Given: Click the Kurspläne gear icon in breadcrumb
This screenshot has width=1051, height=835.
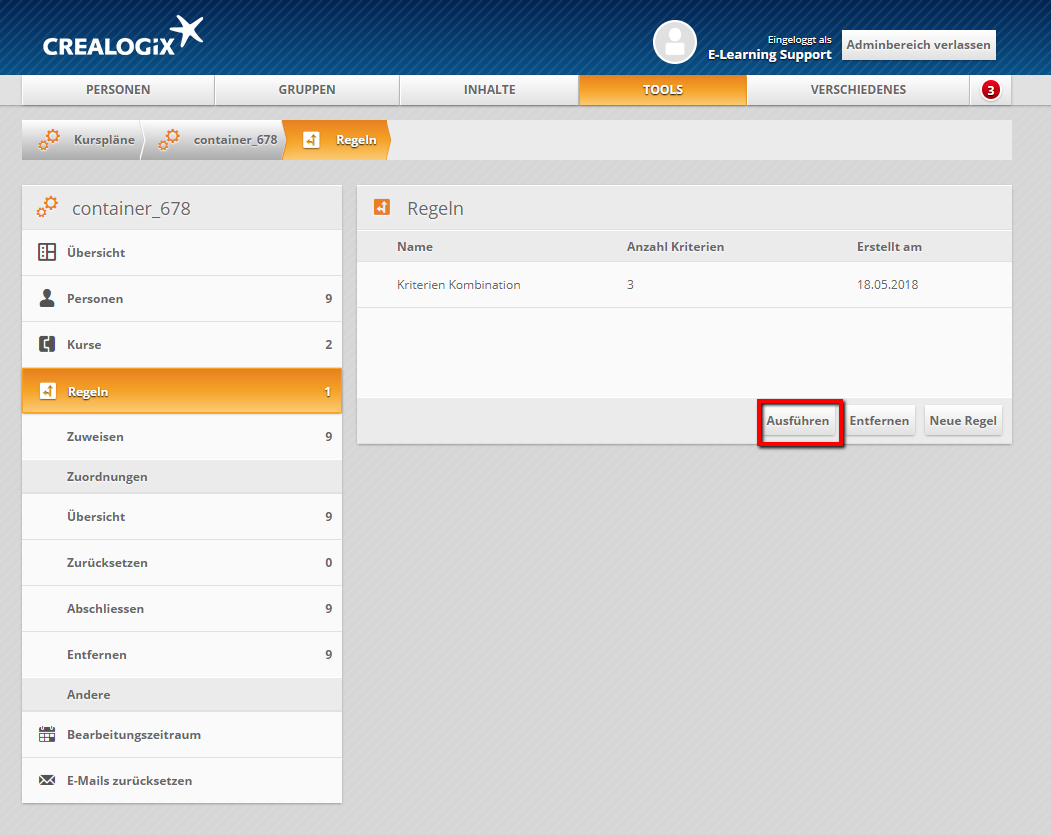Looking at the screenshot, I should pyautogui.click(x=49, y=140).
